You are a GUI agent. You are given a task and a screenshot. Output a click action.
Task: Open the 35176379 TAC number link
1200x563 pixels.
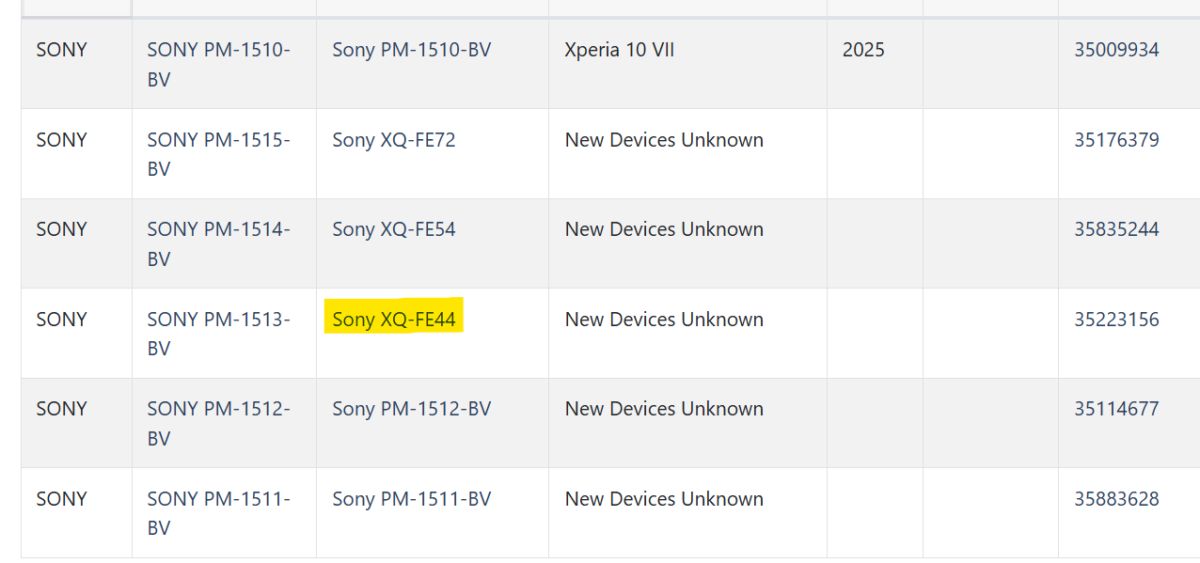tap(1116, 140)
